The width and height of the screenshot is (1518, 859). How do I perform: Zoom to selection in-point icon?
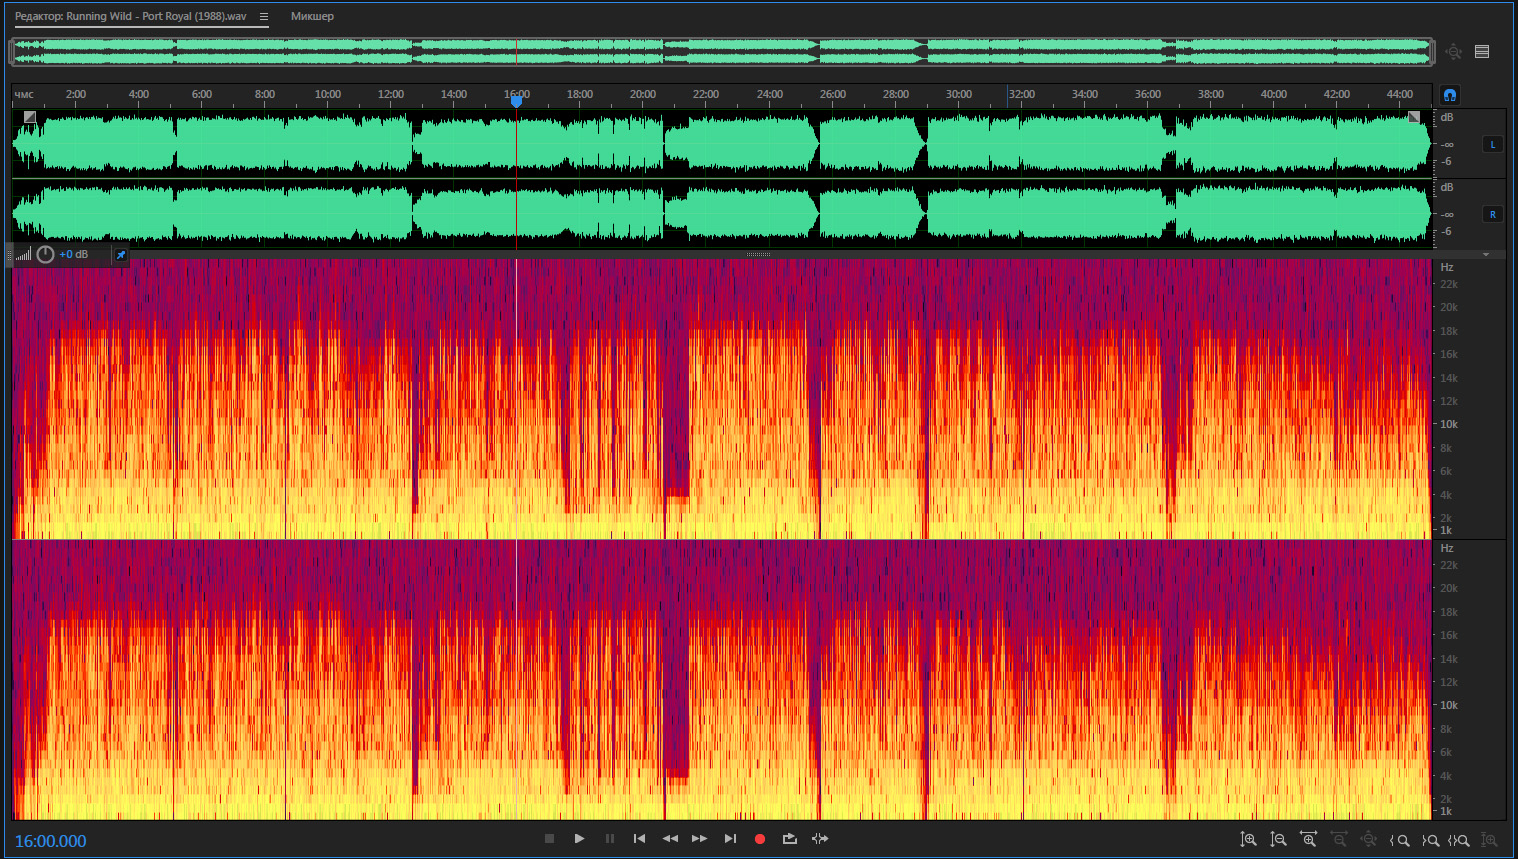point(1400,840)
